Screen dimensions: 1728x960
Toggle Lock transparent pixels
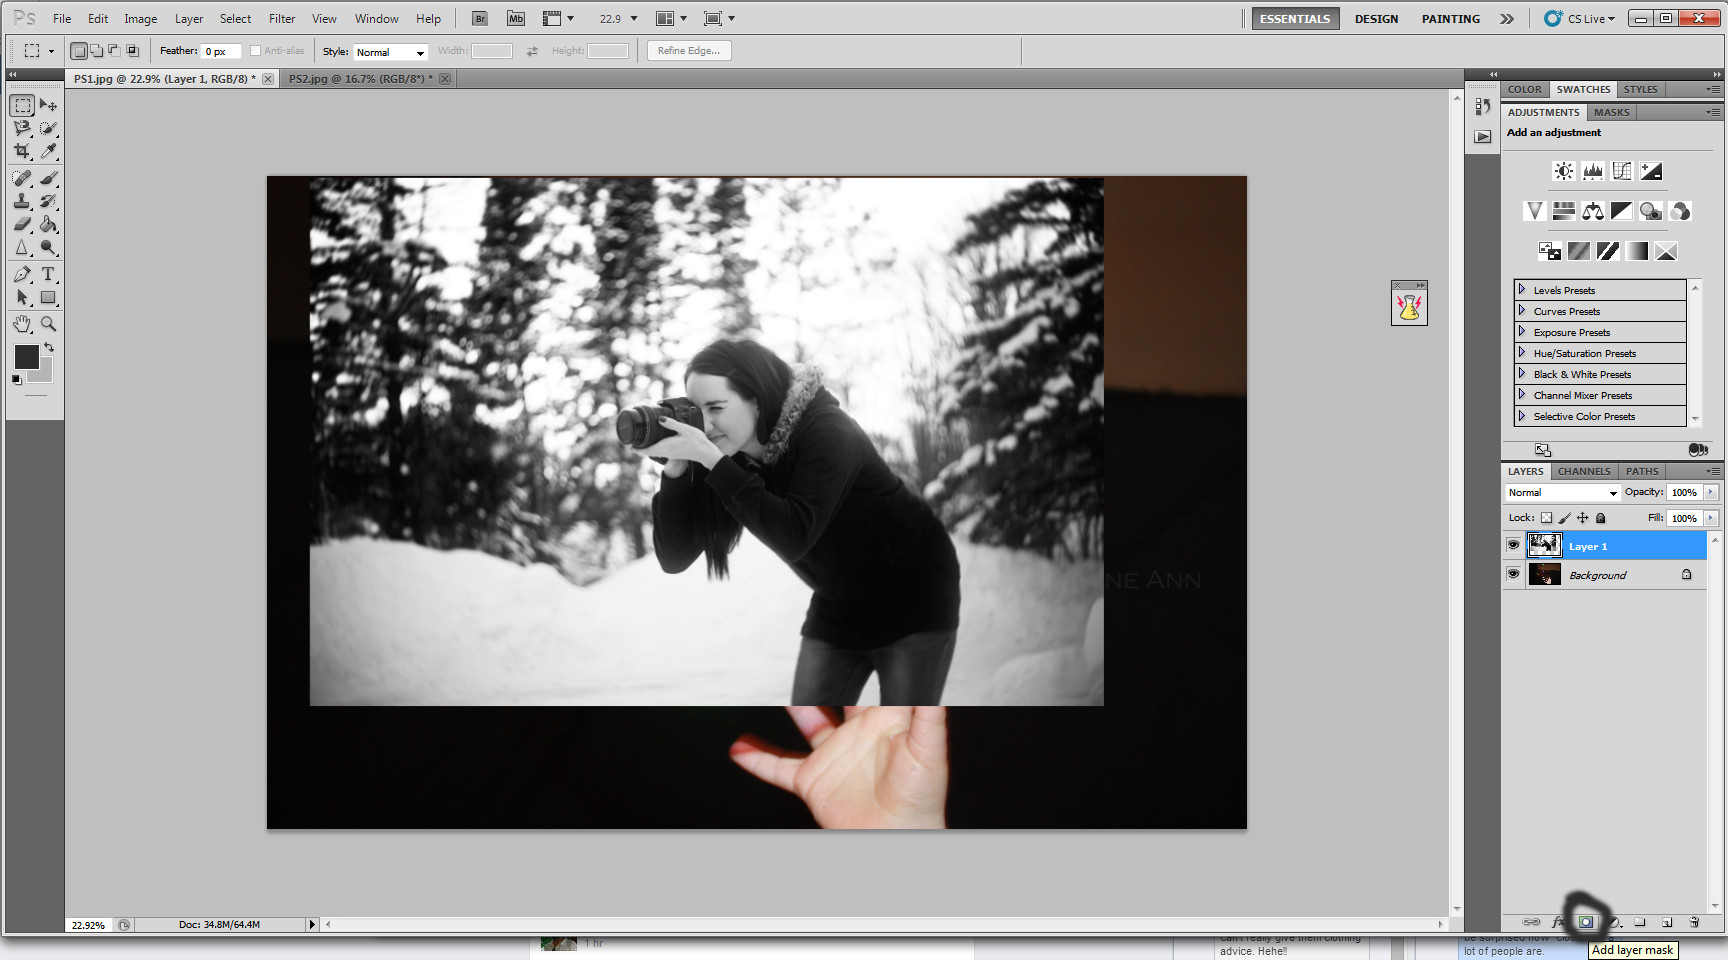pyautogui.click(x=1546, y=518)
